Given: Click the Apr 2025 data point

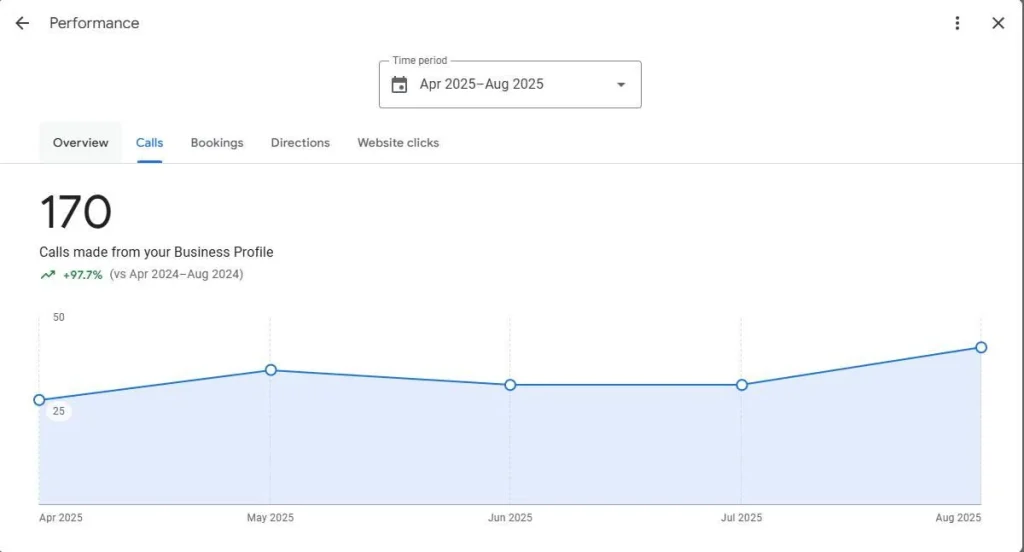Looking at the screenshot, I should click(39, 400).
